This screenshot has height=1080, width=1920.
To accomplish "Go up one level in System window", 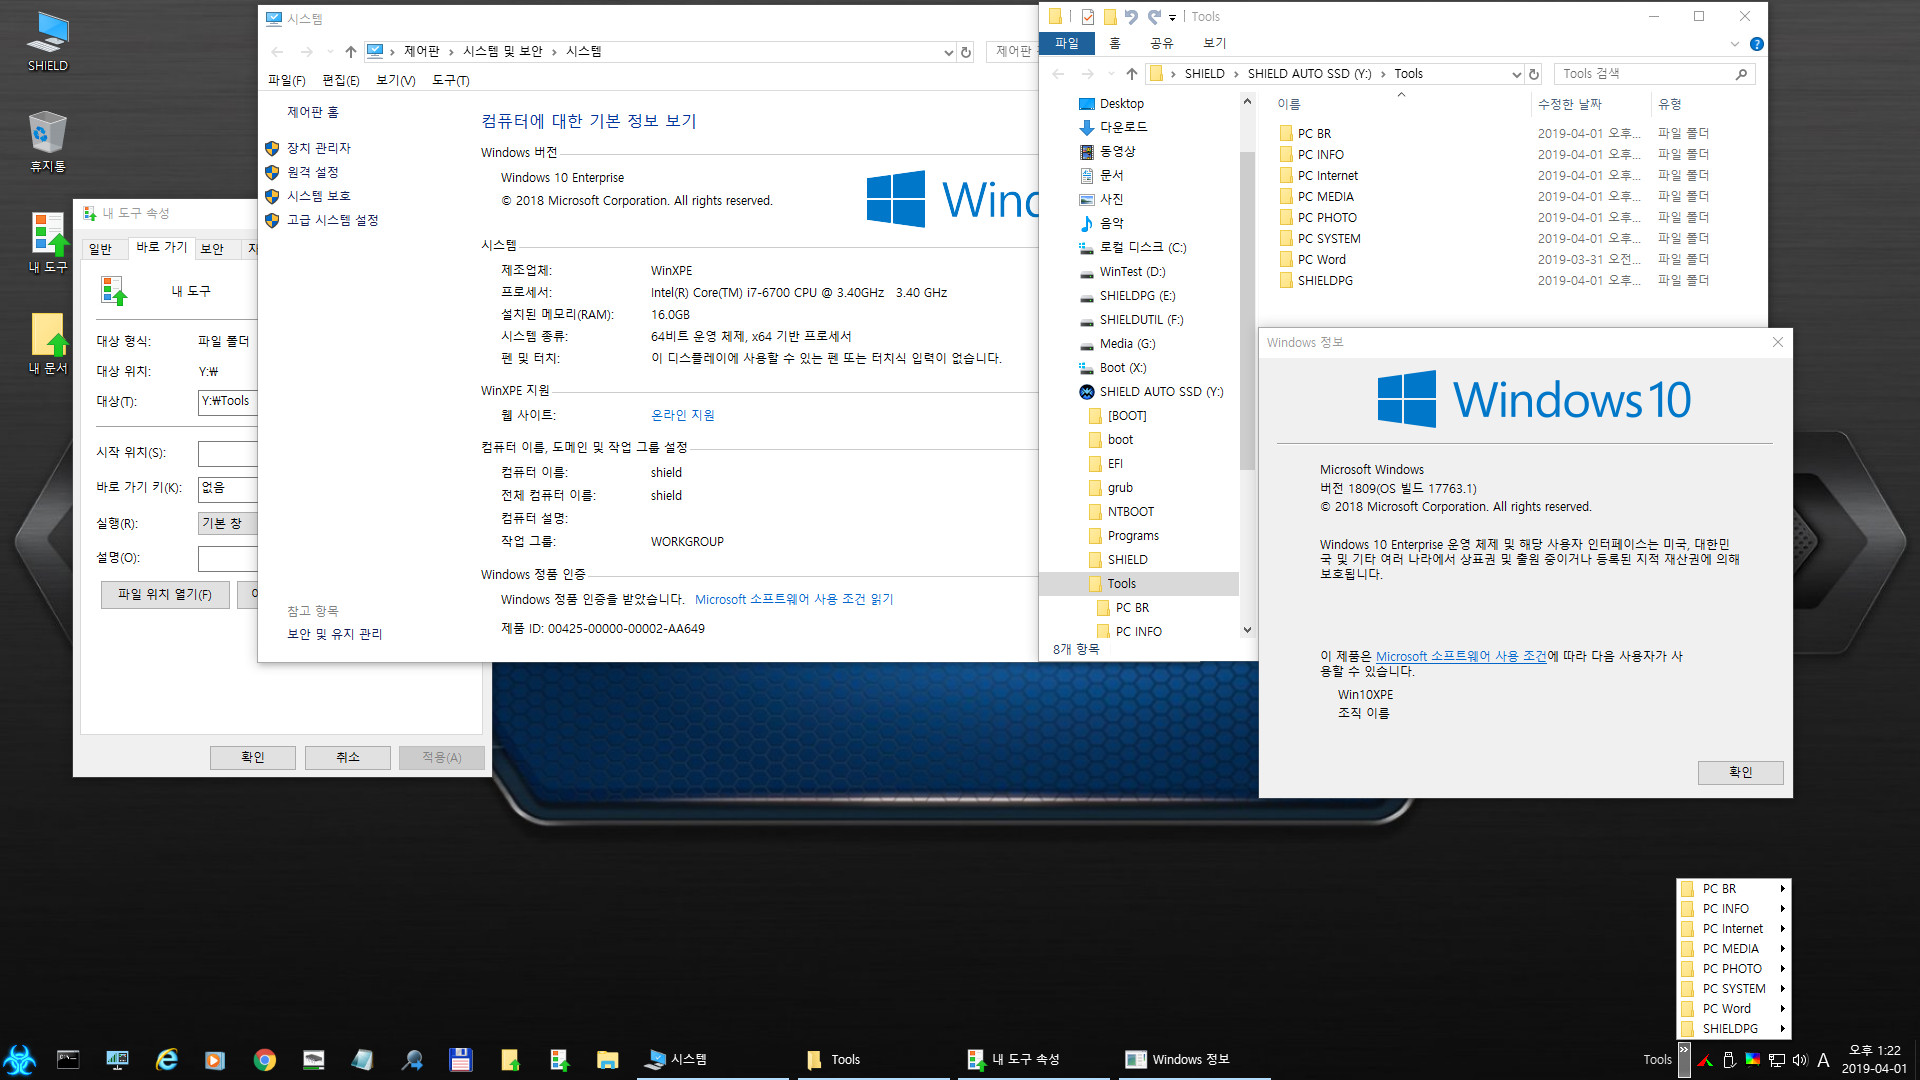I will [x=350, y=52].
